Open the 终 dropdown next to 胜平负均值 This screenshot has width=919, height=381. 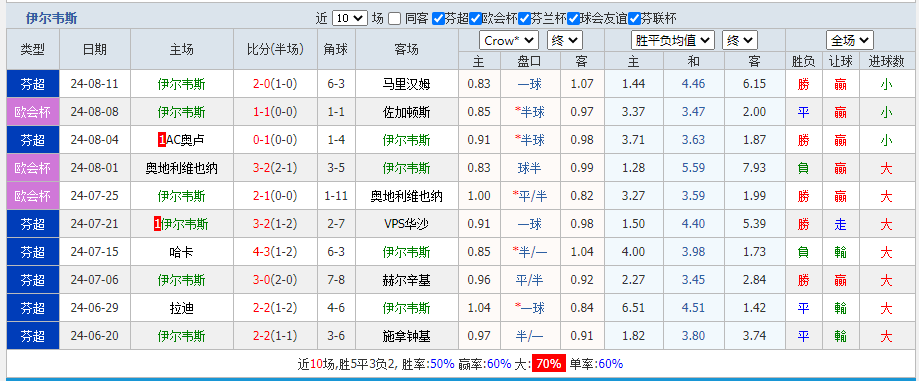click(x=740, y=40)
